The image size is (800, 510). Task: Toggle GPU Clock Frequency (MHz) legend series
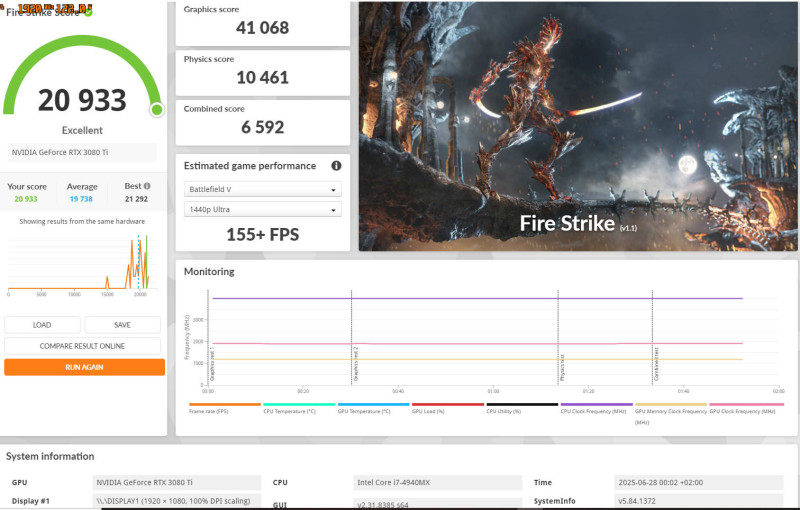click(x=746, y=408)
